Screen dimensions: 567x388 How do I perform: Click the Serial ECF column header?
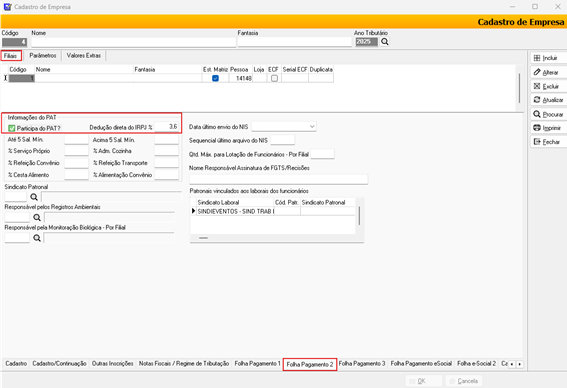pos(295,69)
